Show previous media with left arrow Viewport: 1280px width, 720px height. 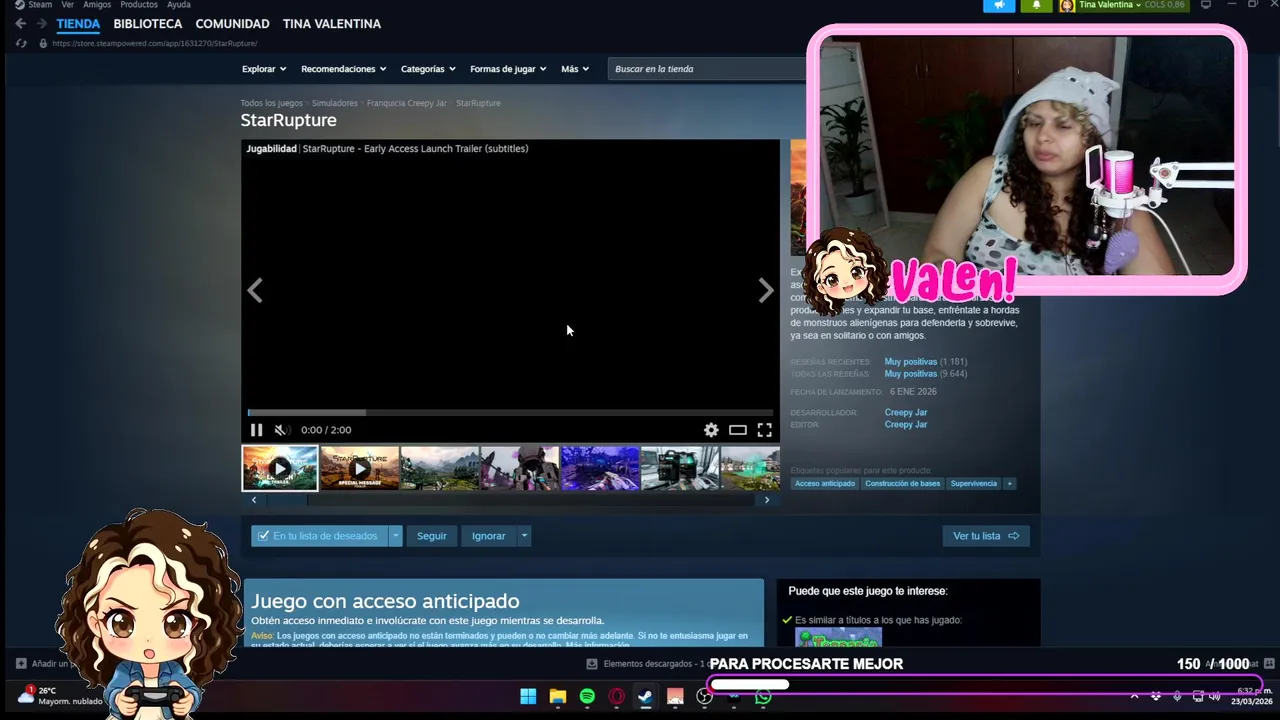click(255, 291)
